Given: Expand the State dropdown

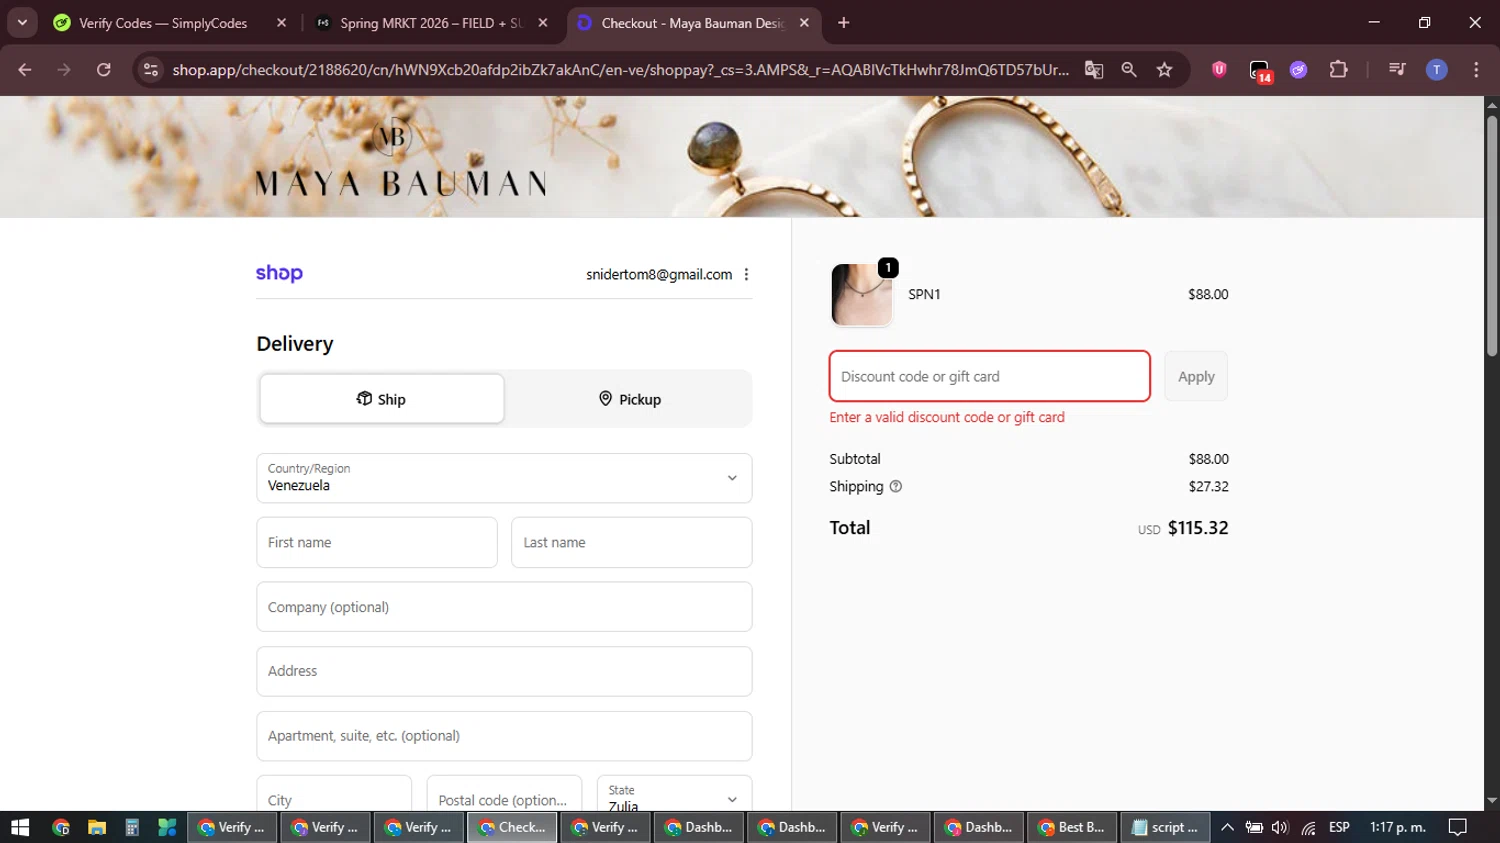Looking at the screenshot, I should [674, 794].
